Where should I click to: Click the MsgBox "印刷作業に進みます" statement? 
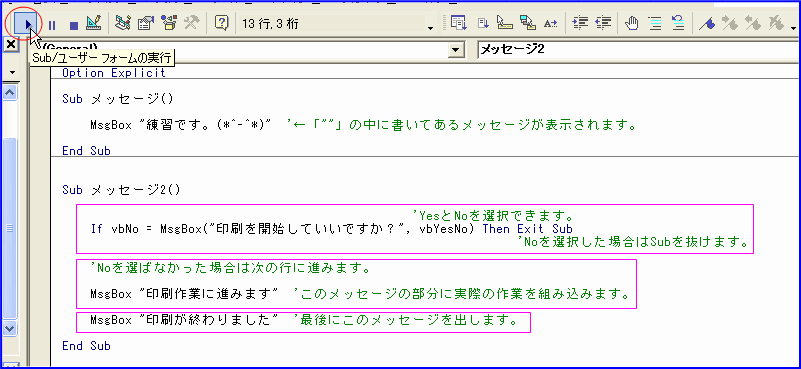pos(184,294)
